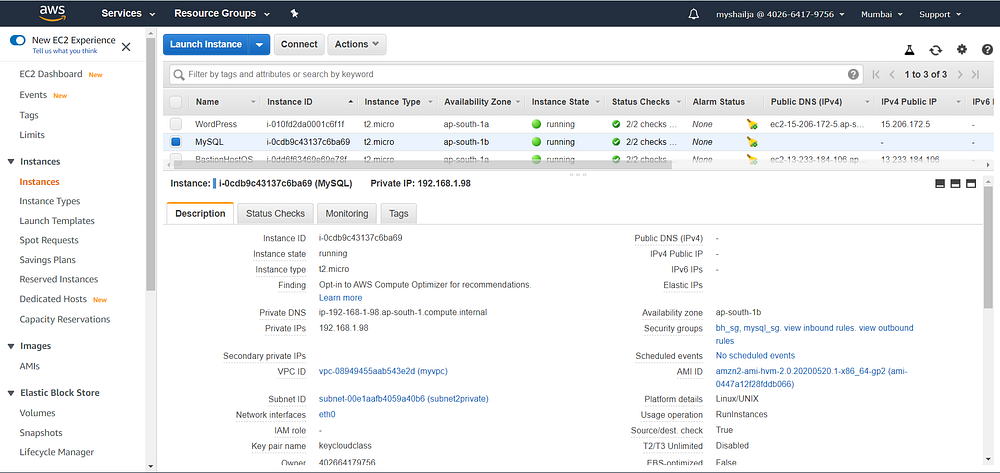Sort by the Instance ID column
This screenshot has width=1000, height=473.
310,102
